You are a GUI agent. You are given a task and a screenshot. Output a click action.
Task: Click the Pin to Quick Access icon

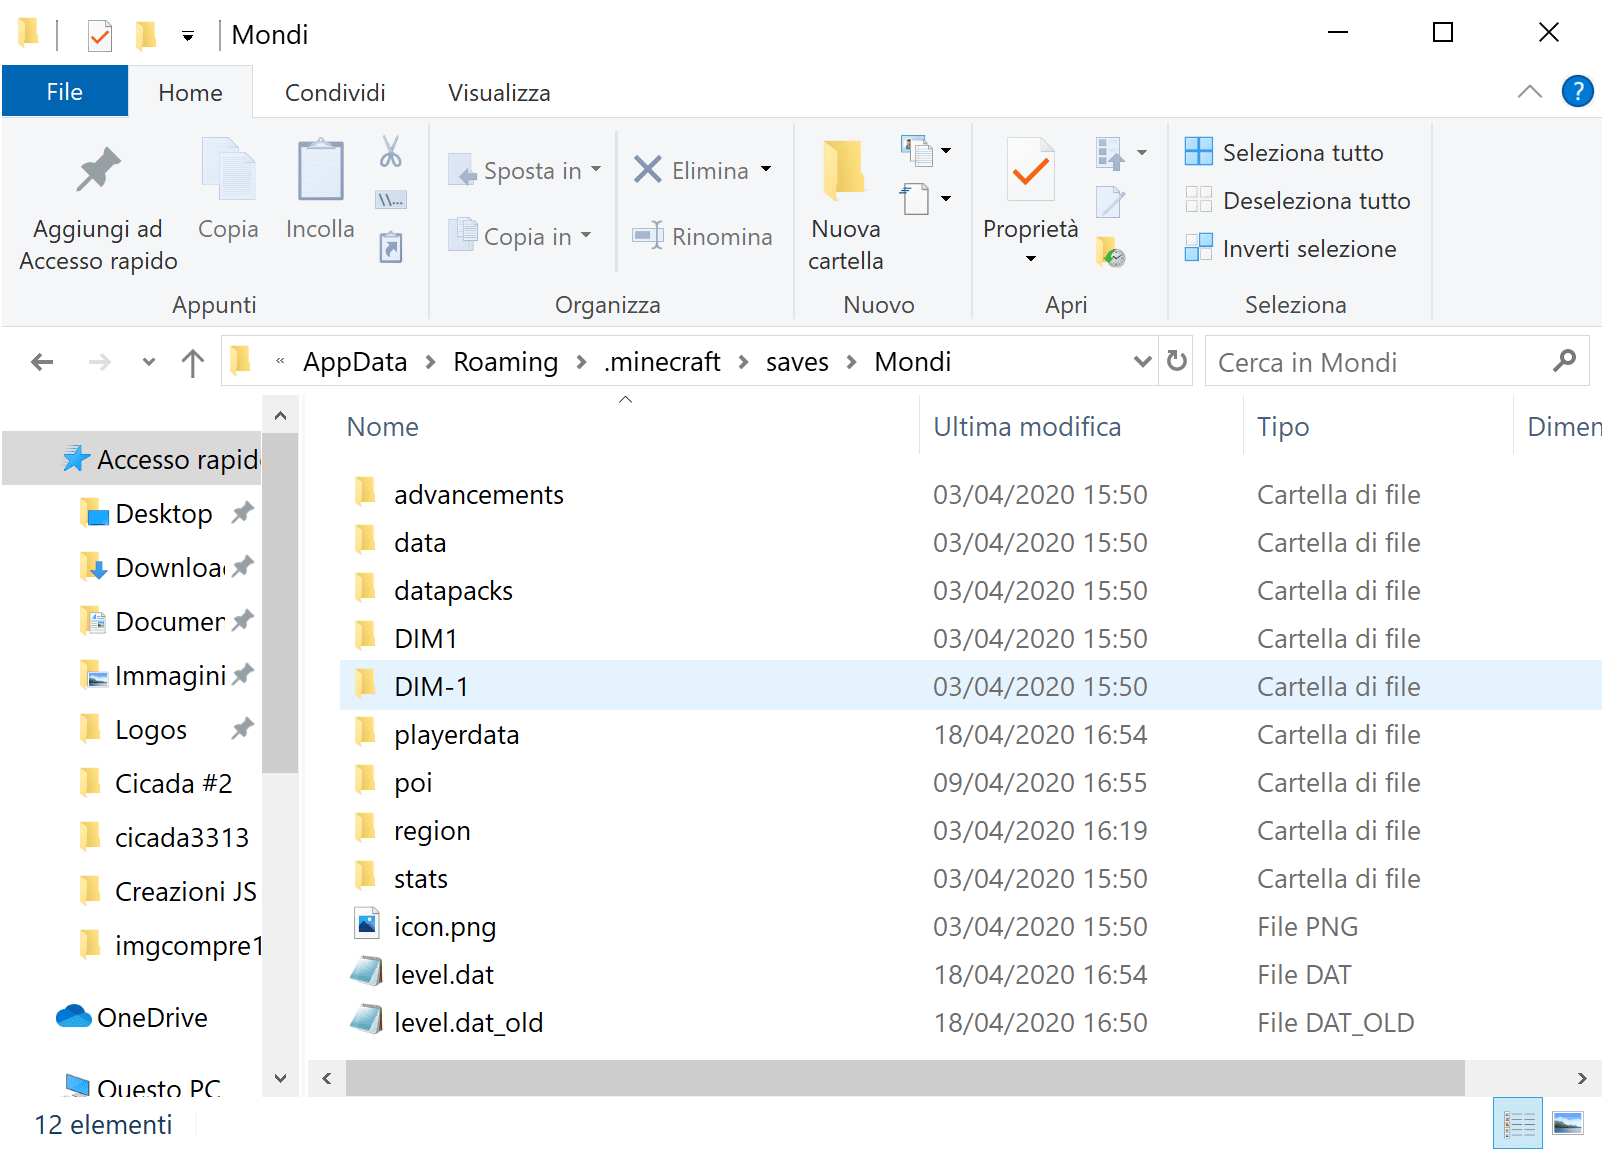click(98, 170)
